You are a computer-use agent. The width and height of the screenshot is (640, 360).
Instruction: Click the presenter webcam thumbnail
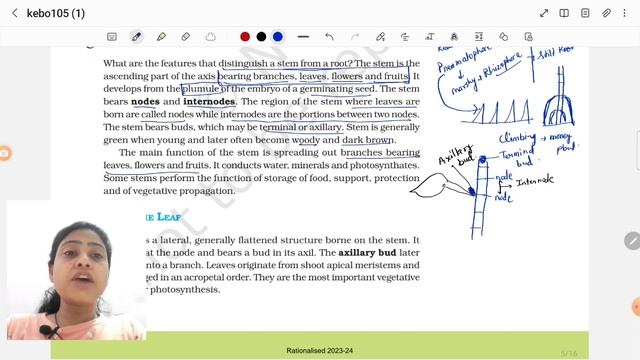click(76, 270)
